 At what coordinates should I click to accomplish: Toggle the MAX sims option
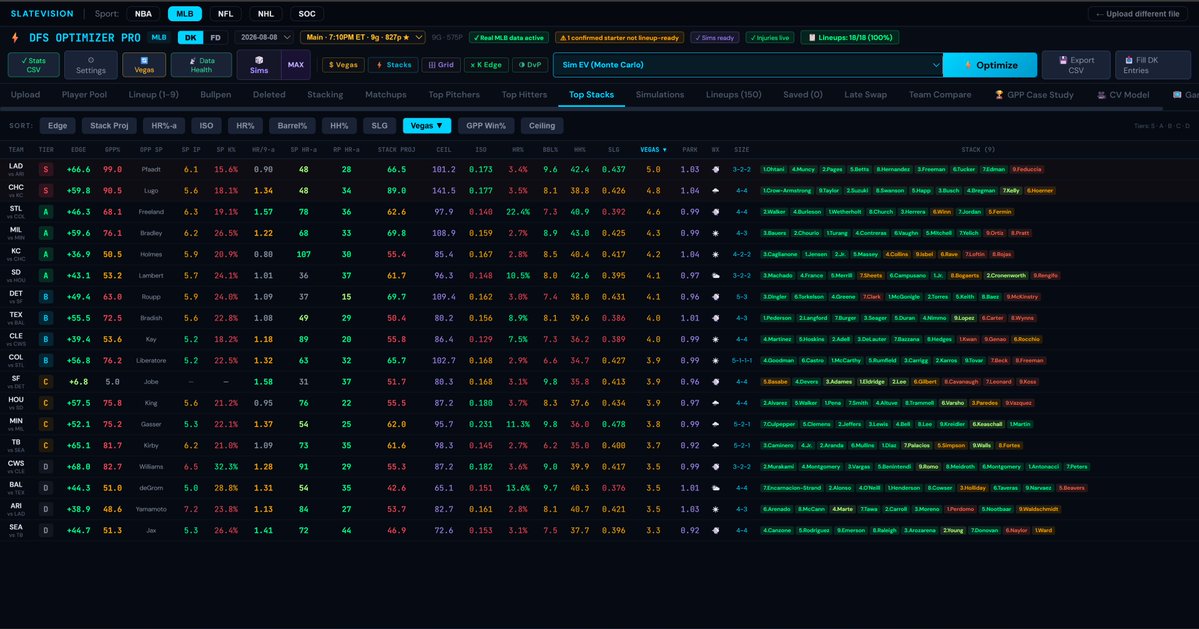[x=295, y=65]
